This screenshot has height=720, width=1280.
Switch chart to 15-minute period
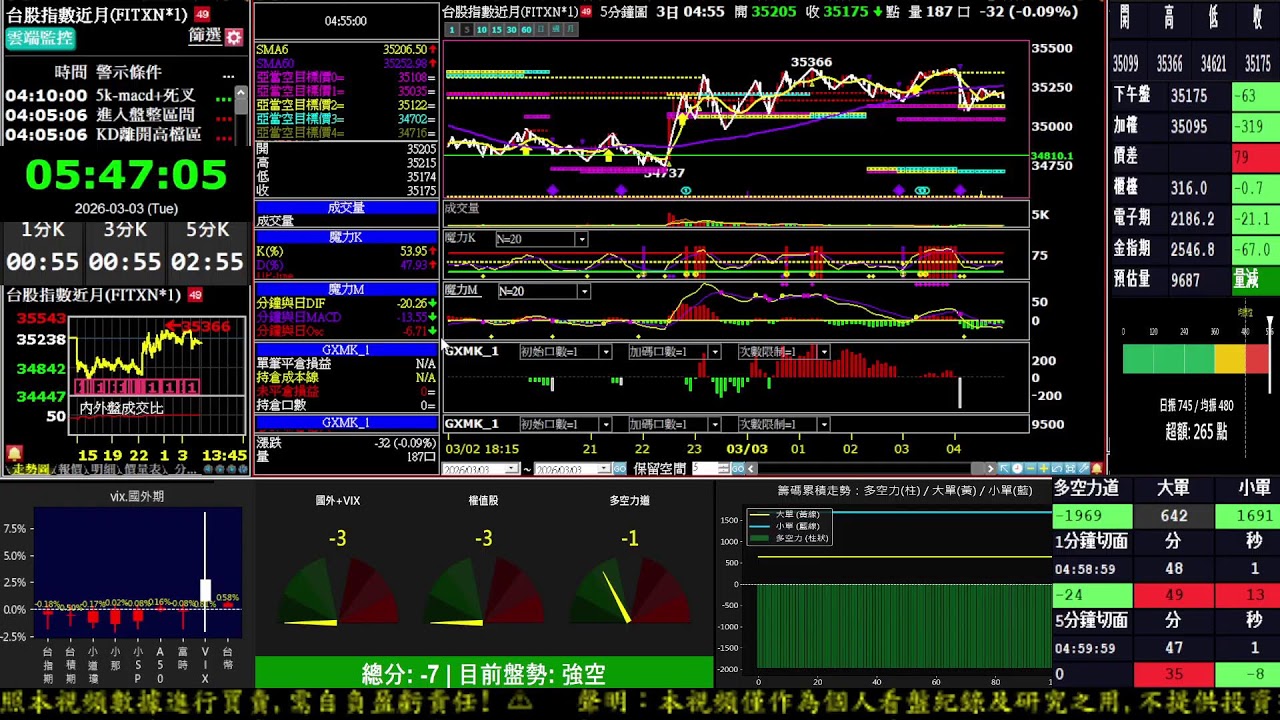pyautogui.click(x=497, y=30)
